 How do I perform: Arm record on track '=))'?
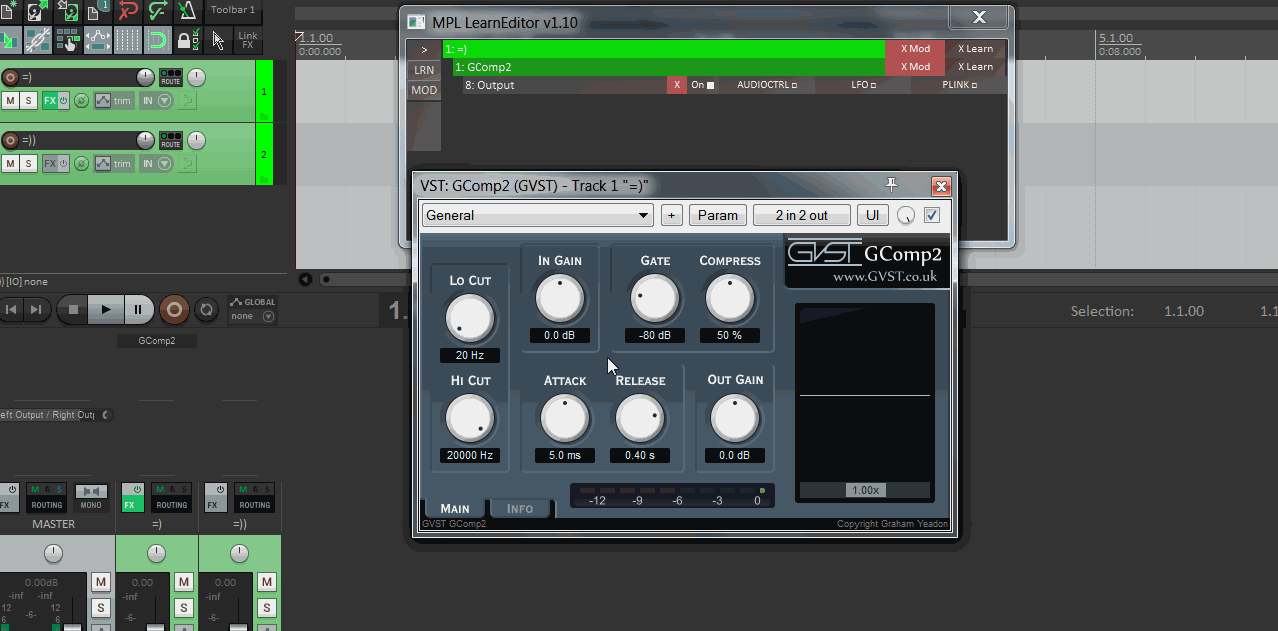click(x=10, y=140)
